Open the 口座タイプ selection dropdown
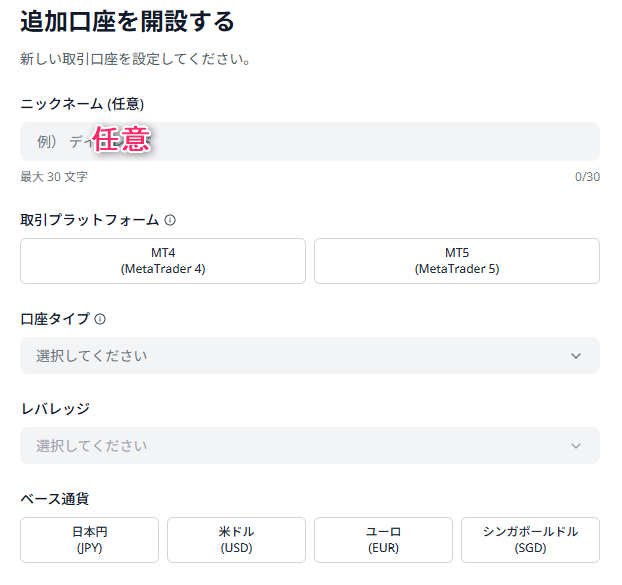Image resolution: width=622 pixels, height=585 pixels. 310,356
